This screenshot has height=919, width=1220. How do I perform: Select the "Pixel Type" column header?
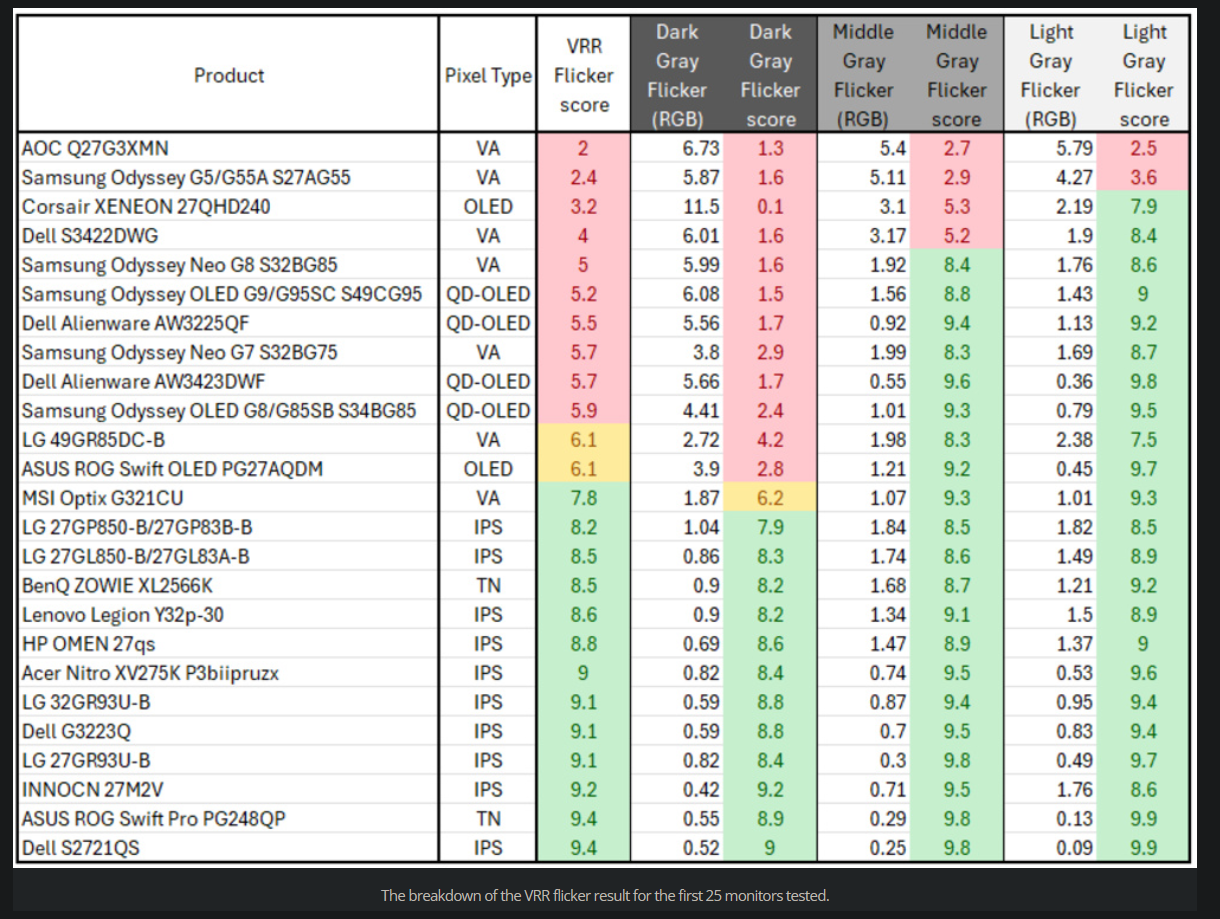488,76
